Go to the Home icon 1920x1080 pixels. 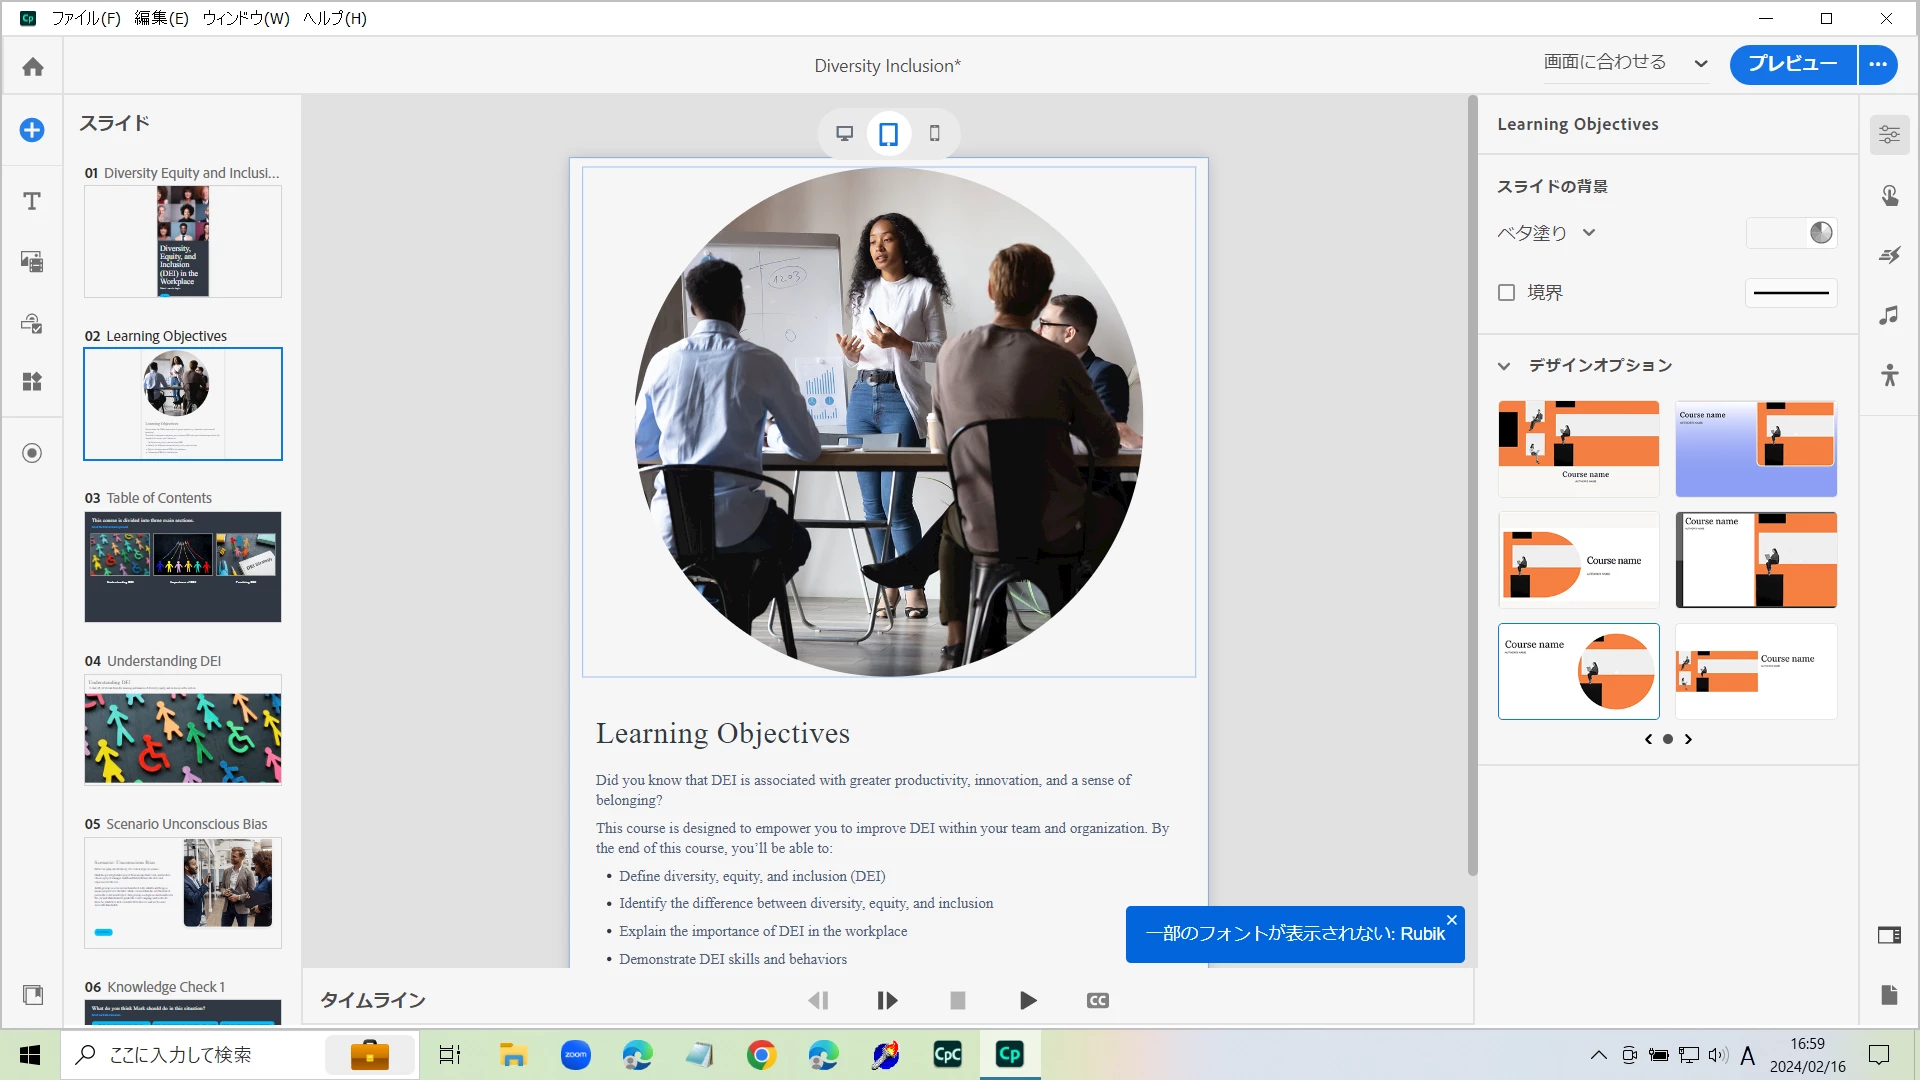[x=33, y=67]
